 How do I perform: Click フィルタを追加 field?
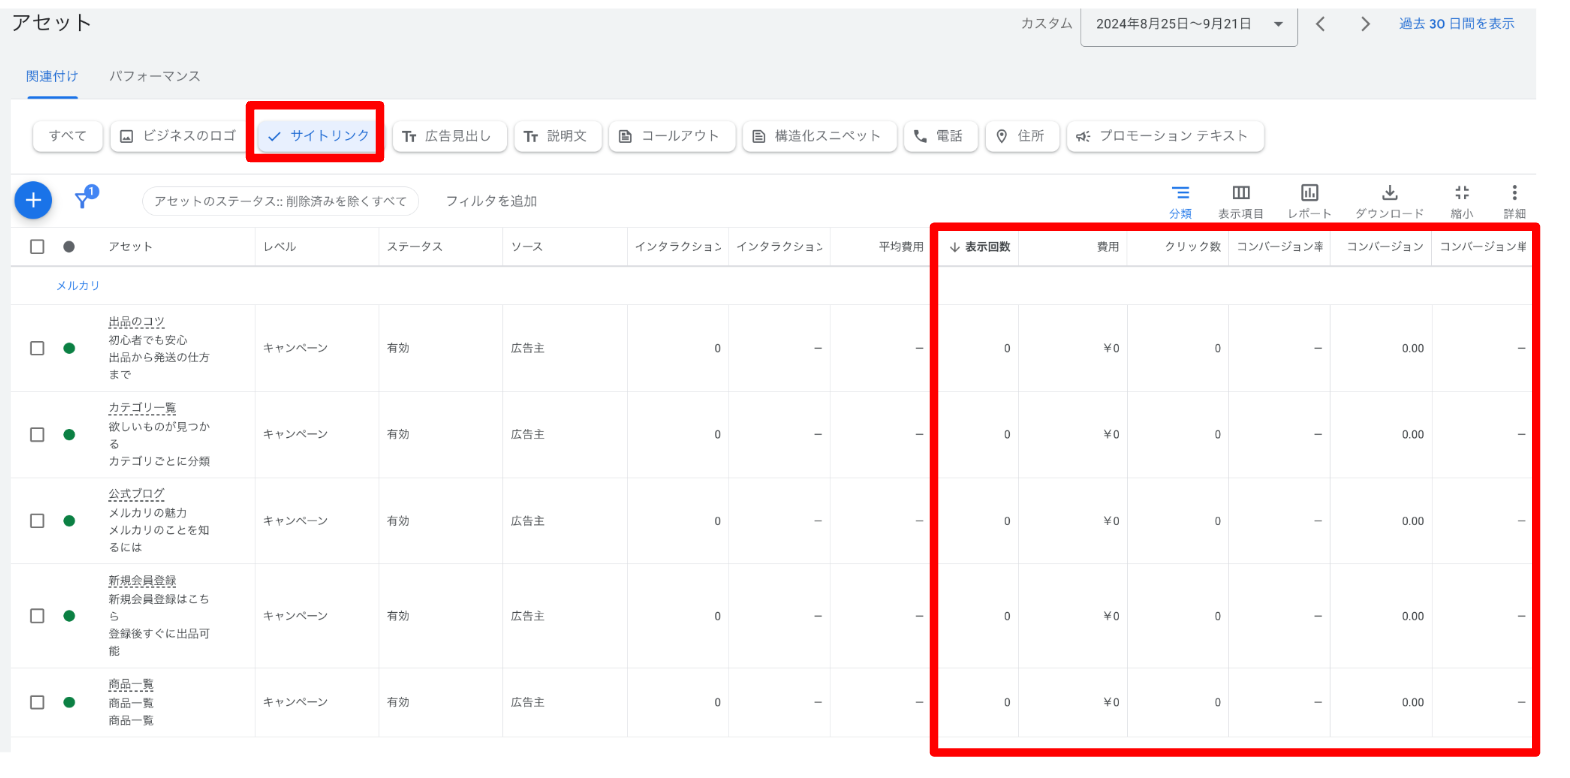point(491,201)
